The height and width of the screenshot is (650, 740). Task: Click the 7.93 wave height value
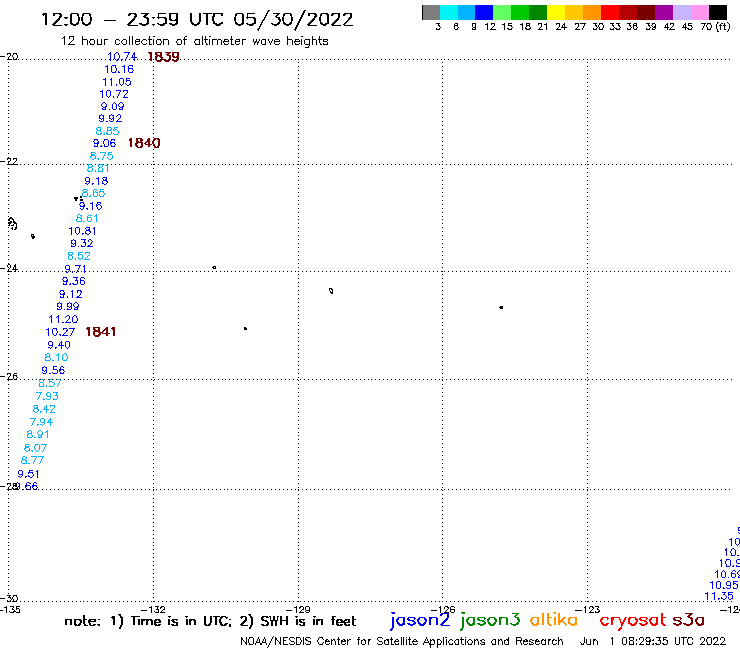pyautogui.click(x=47, y=396)
